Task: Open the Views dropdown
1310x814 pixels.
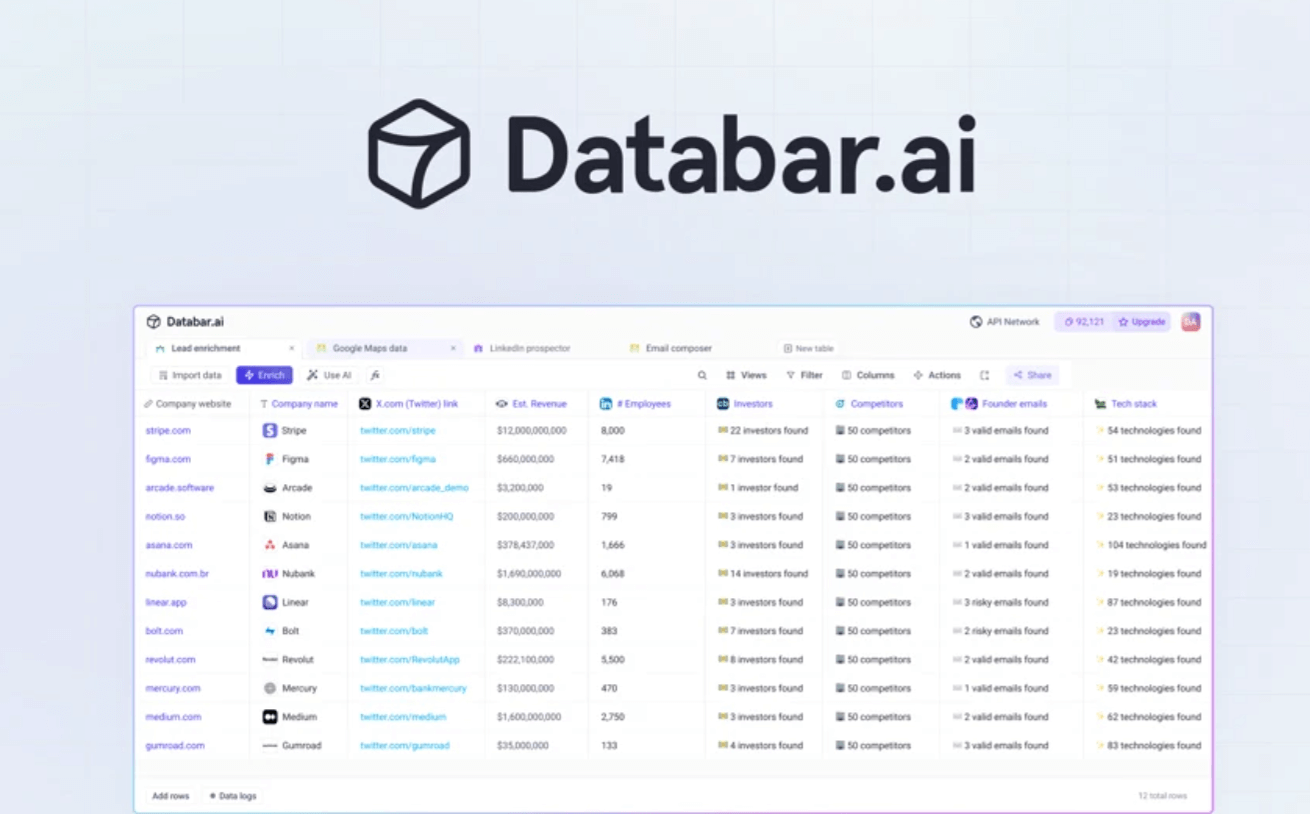Action: pos(746,375)
